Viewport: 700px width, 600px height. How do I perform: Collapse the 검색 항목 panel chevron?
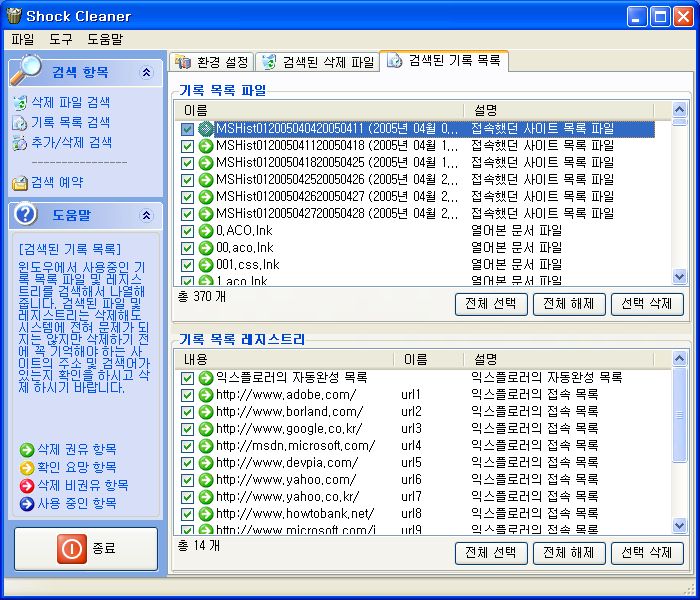[x=146, y=72]
